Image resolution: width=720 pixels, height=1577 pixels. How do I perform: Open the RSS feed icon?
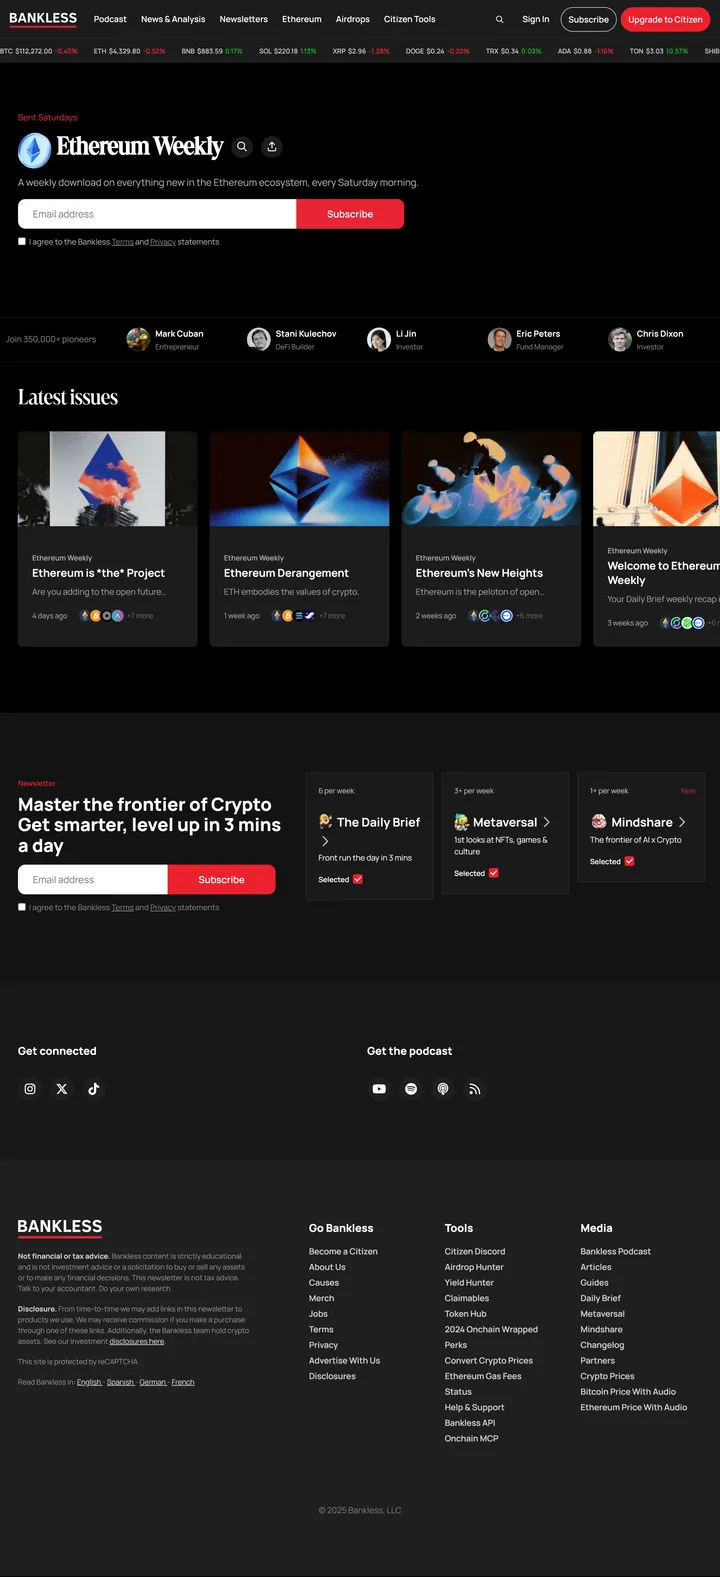pyautogui.click(x=475, y=1089)
